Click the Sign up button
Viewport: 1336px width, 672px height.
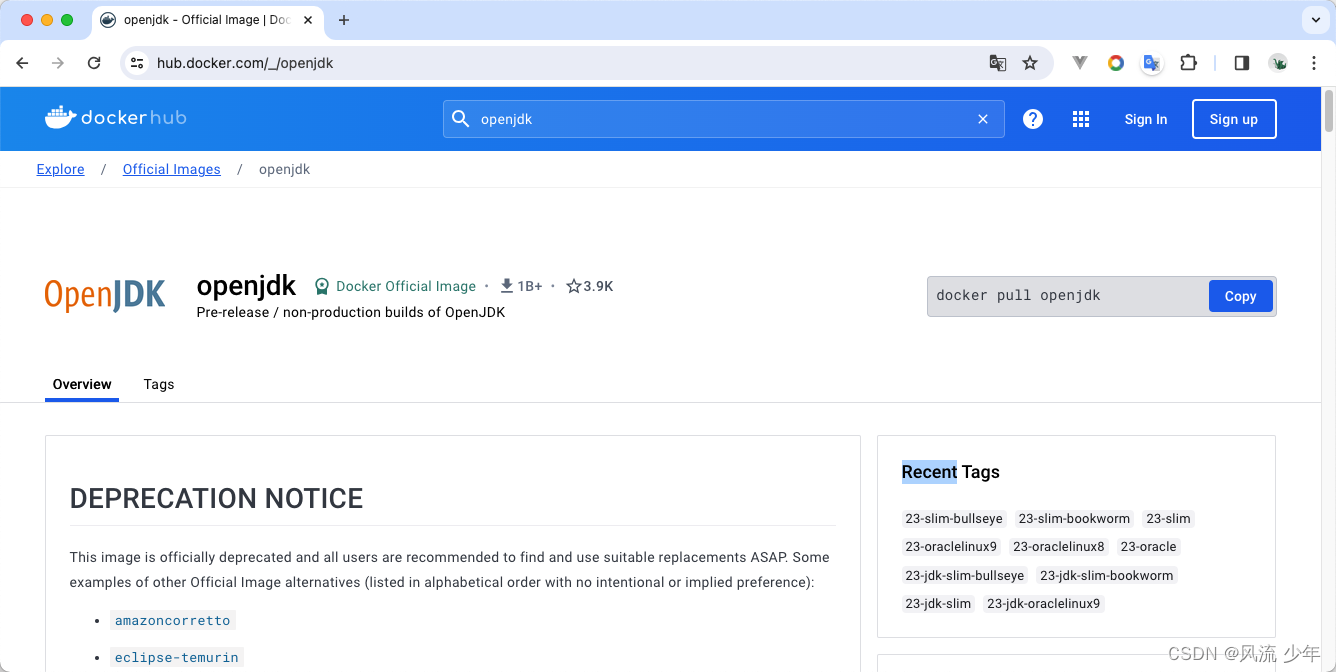[x=1234, y=119]
